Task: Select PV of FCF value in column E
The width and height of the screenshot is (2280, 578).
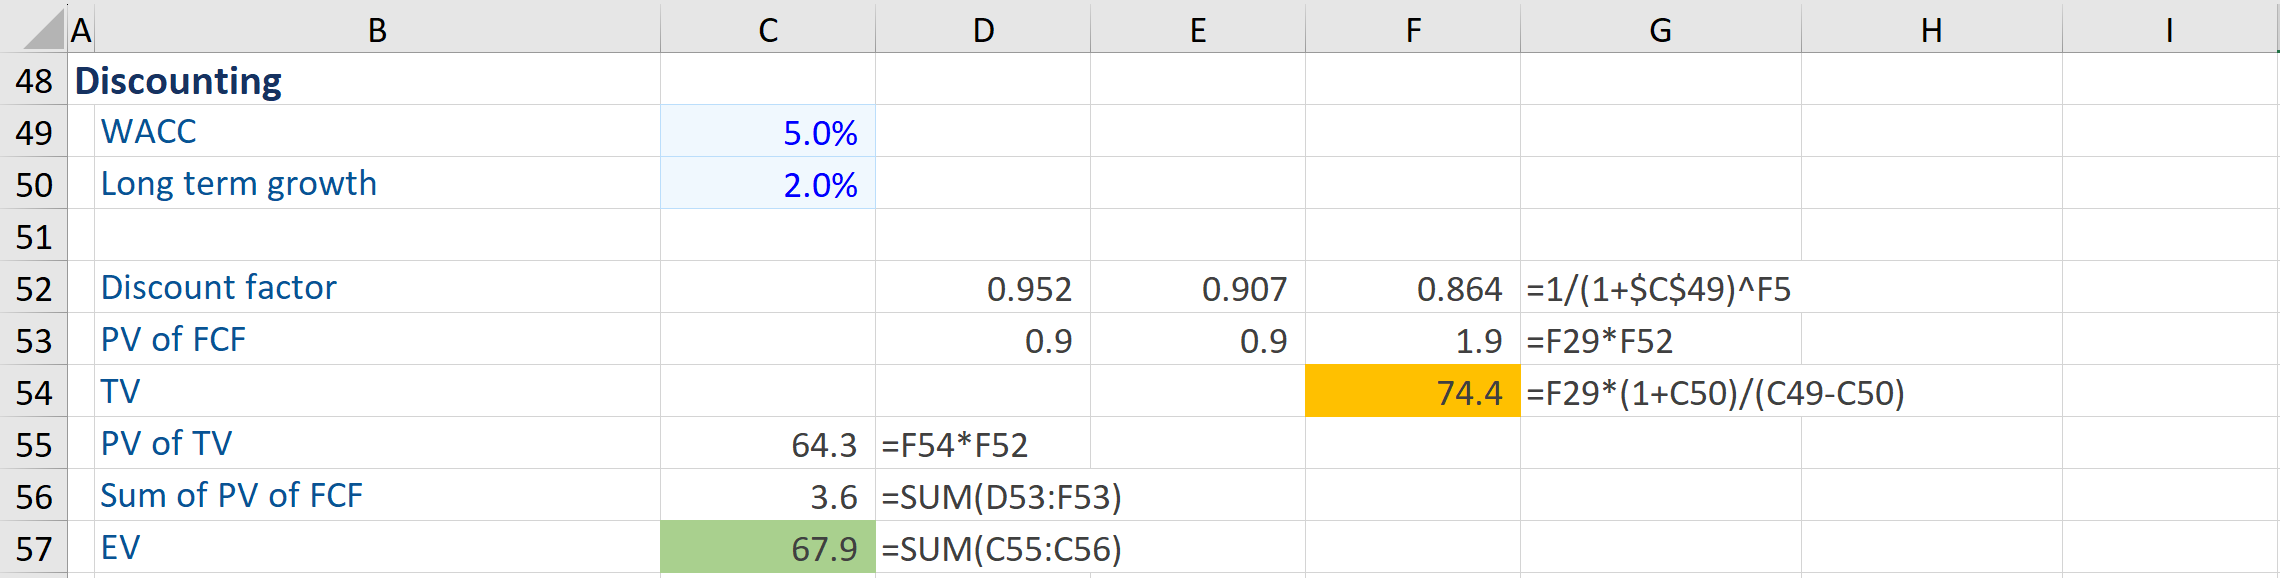Action: coord(1198,339)
